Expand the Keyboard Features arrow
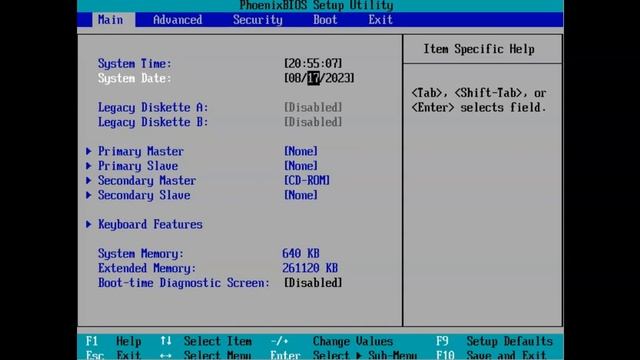The height and width of the screenshot is (360, 640). point(89,224)
